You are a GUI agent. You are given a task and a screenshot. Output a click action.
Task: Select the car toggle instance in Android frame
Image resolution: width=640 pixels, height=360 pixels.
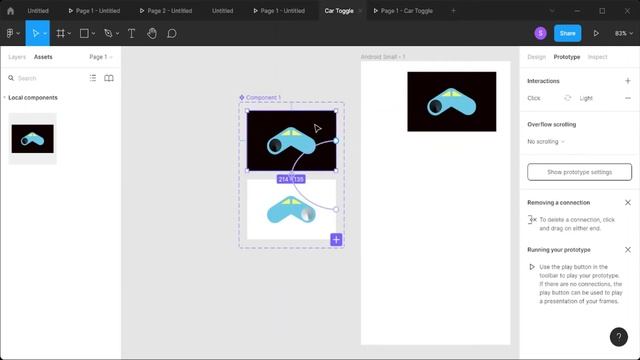[x=452, y=102]
